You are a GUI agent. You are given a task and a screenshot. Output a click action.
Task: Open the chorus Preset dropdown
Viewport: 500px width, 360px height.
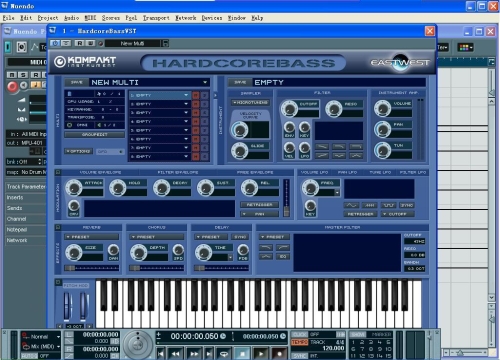point(157,237)
